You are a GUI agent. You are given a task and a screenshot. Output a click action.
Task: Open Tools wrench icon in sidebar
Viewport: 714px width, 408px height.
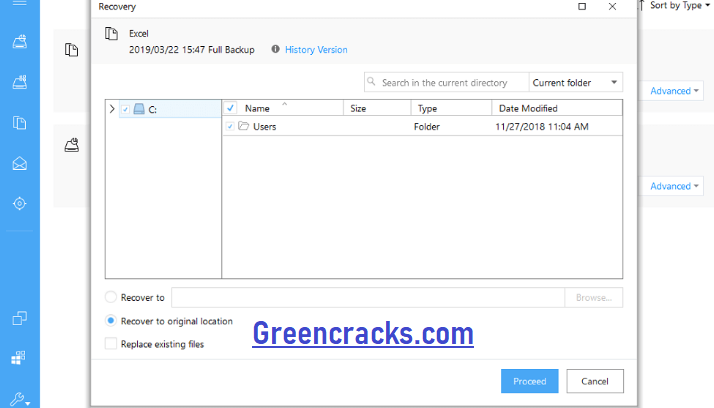coord(19,400)
